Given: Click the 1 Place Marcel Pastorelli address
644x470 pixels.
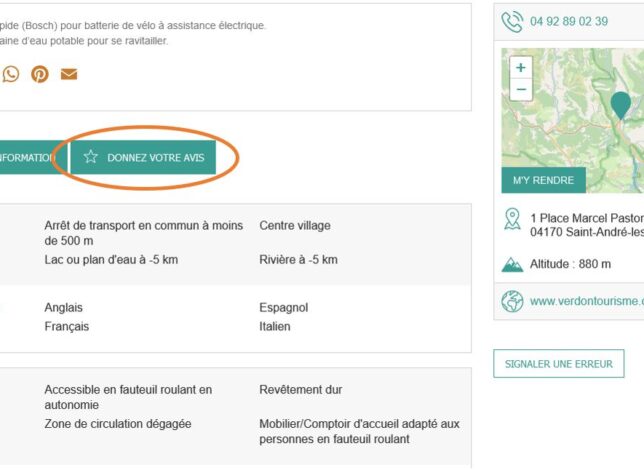Looking at the screenshot, I should (x=586, y=217).
